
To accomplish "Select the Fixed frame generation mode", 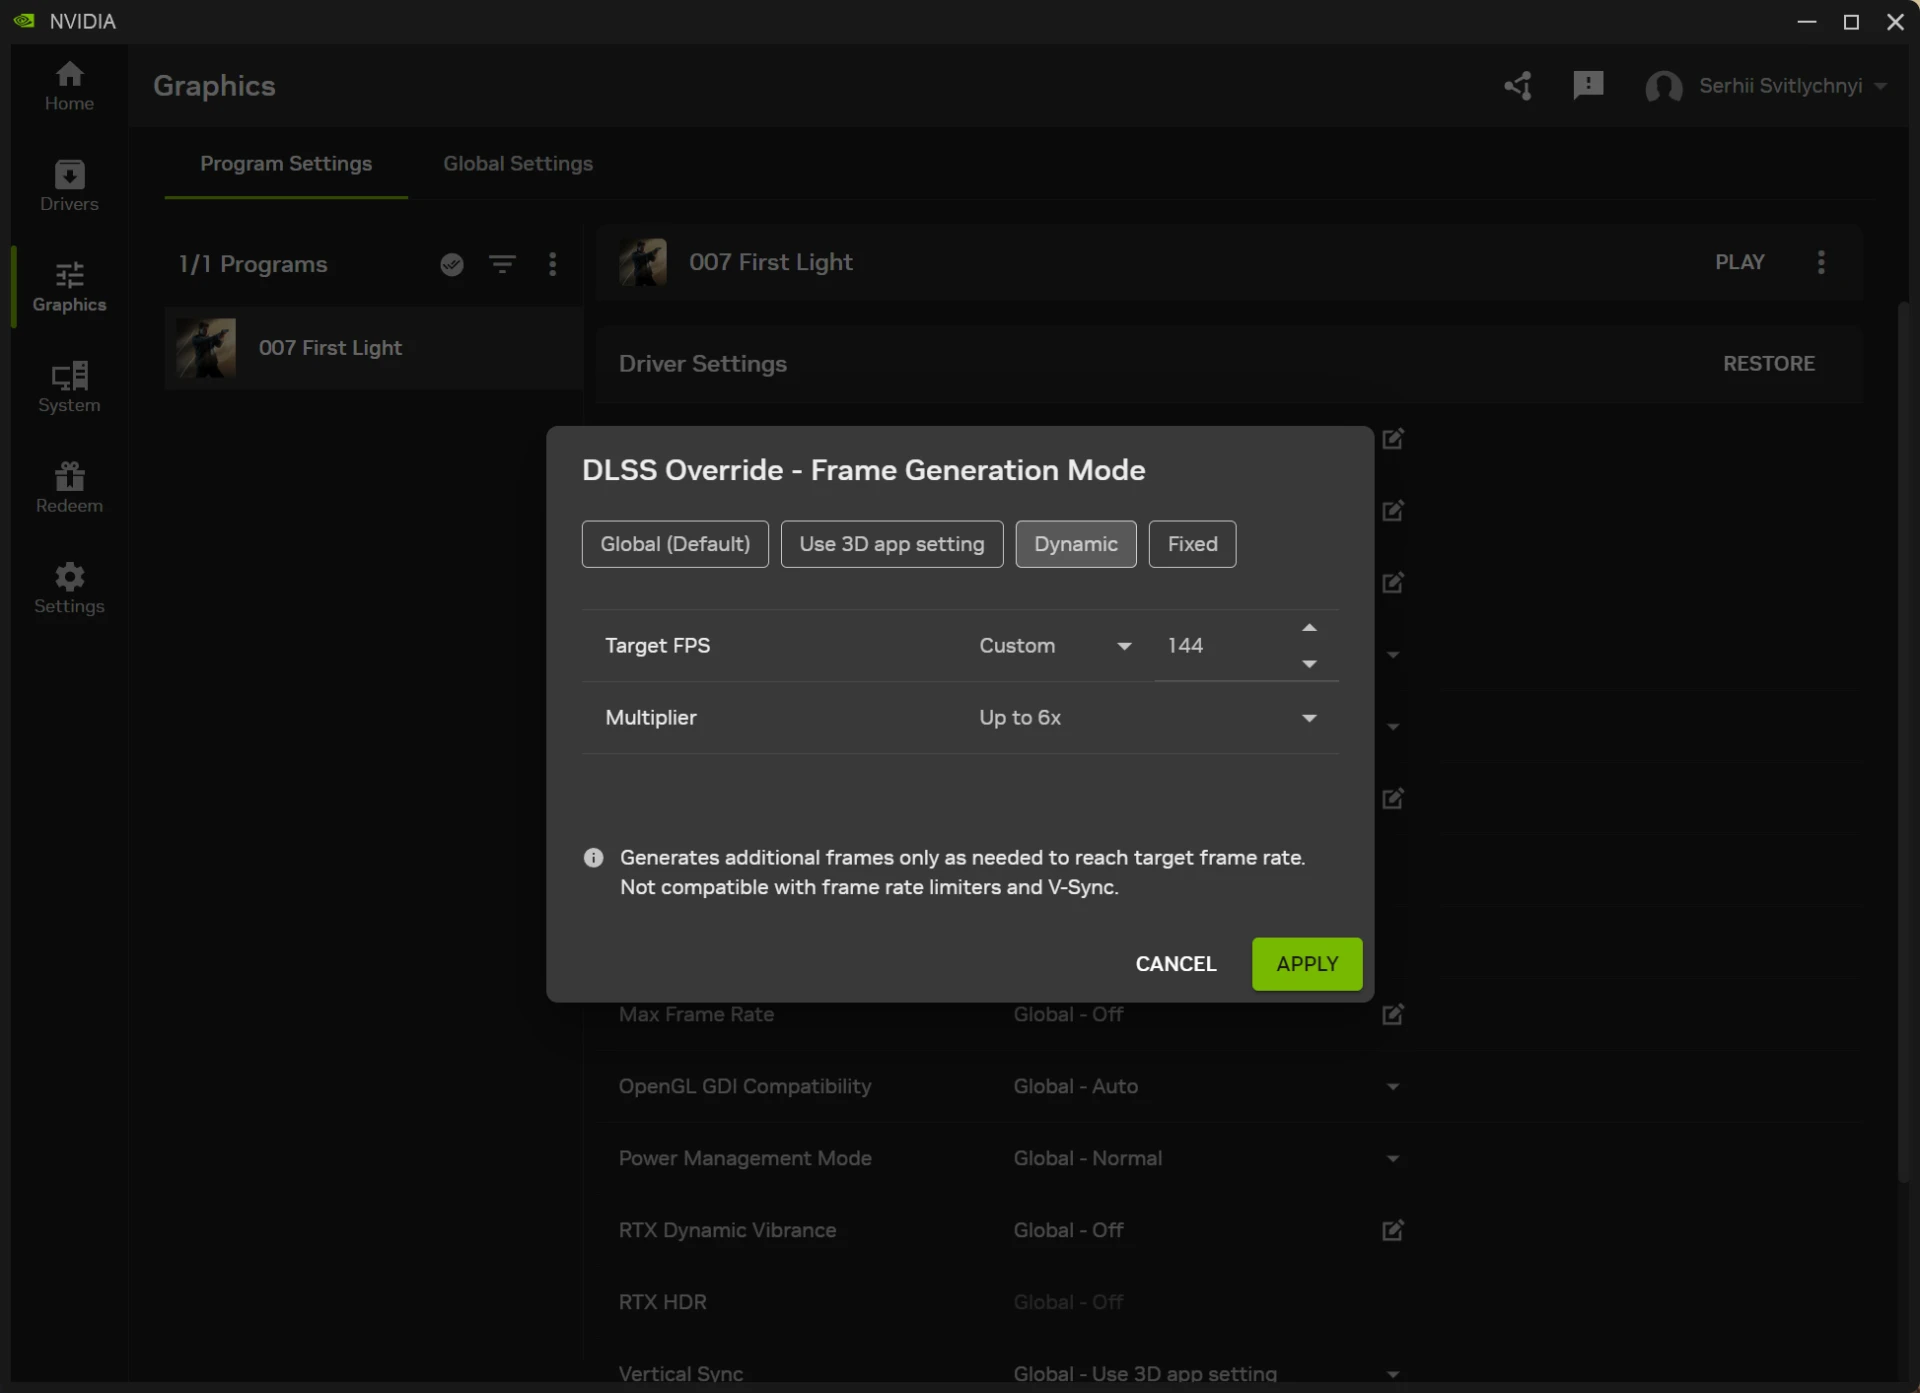I will 1192,544.
